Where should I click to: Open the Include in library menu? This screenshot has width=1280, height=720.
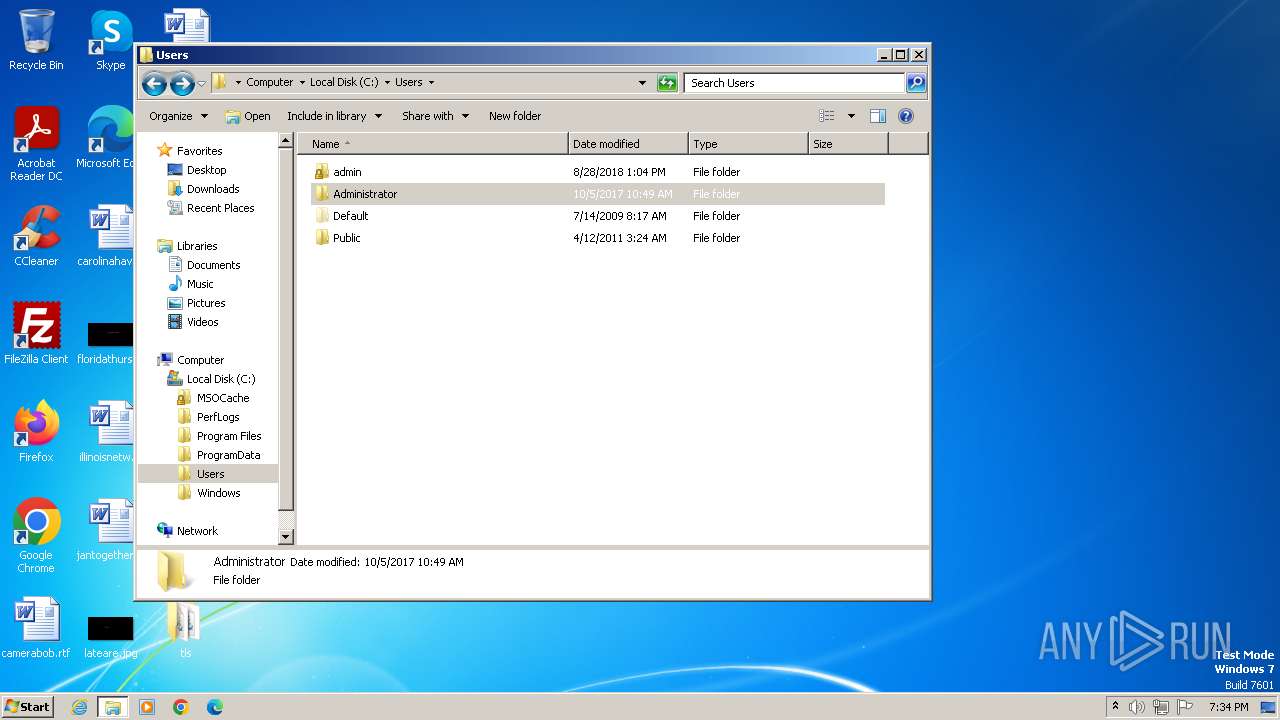[334, 116]
